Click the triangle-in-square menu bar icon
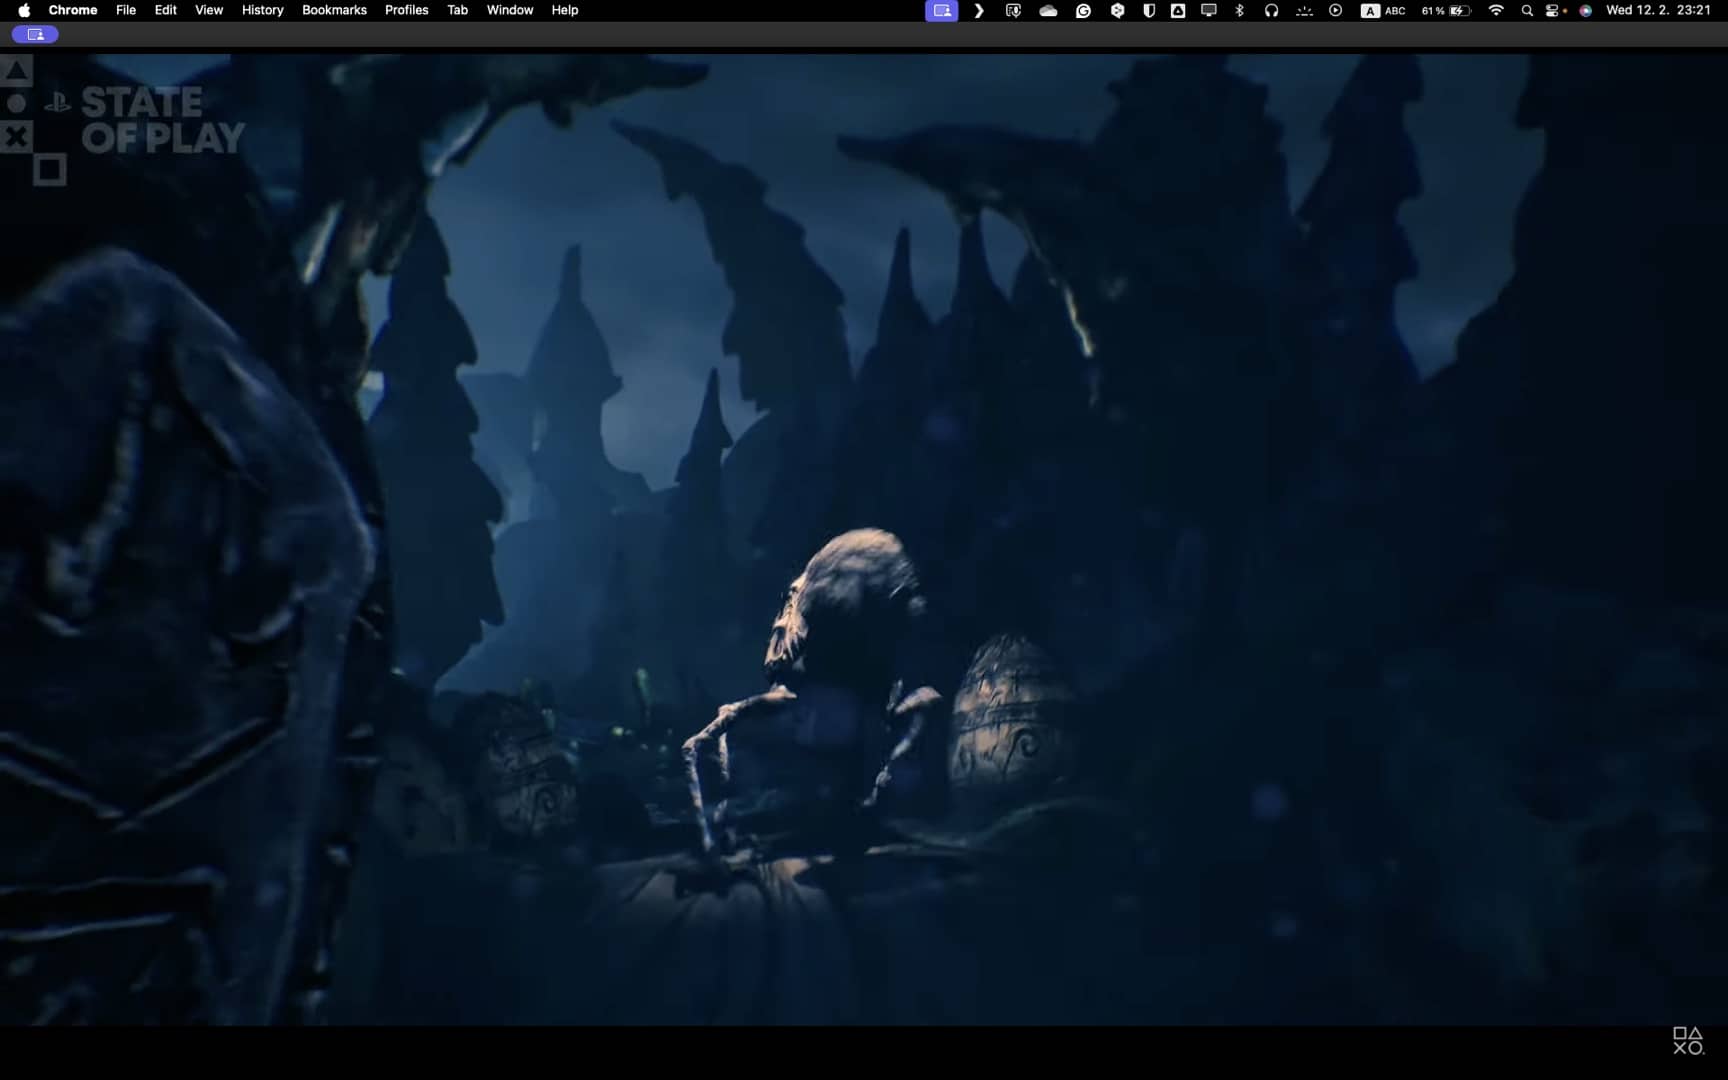The height and width of the screenshot is (1080, 1728). pyautogui.click(x=1178, y=10)
